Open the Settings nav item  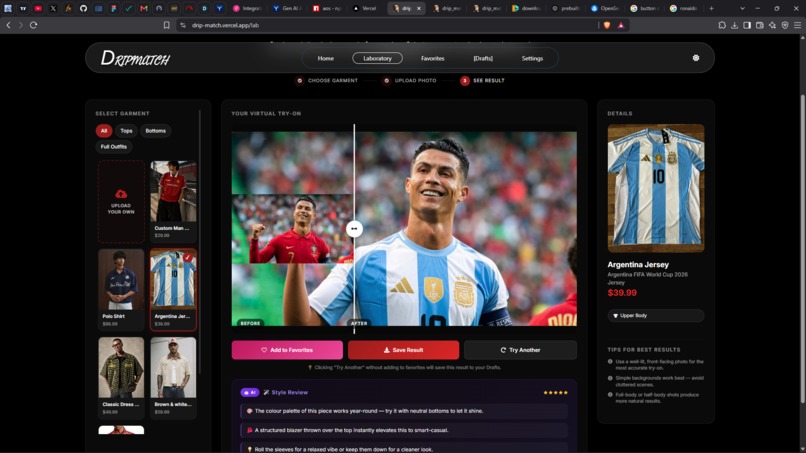[x=532, y=58]
